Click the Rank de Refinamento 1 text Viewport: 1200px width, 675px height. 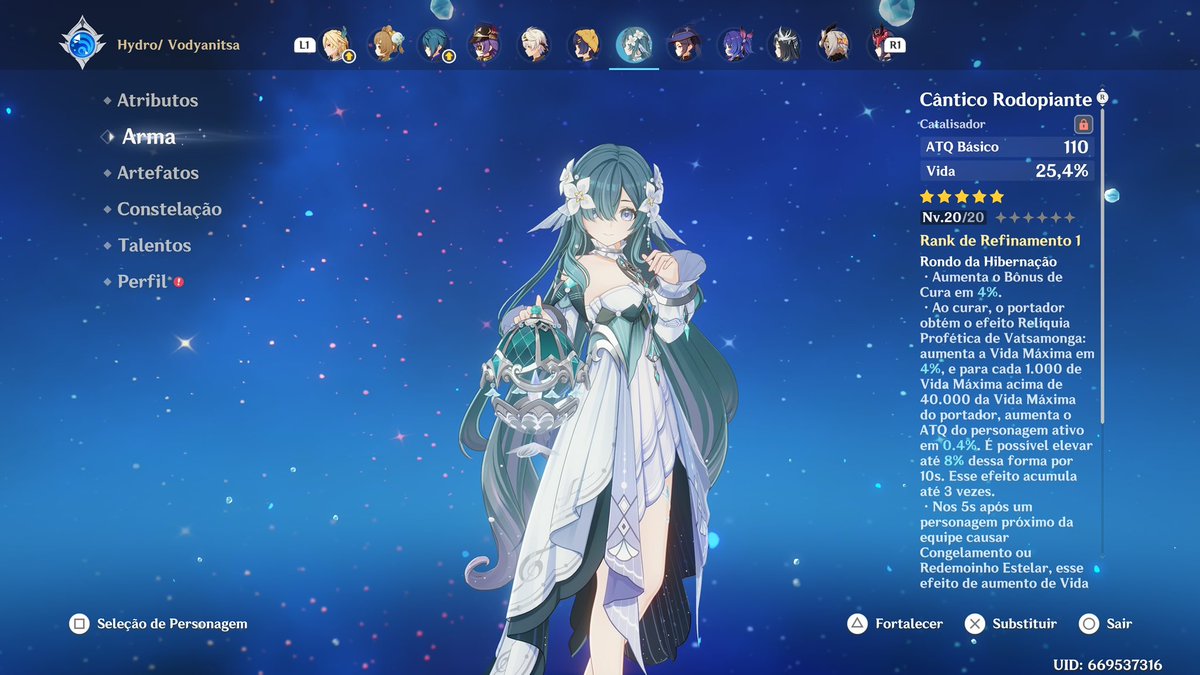click(1000, 241)
